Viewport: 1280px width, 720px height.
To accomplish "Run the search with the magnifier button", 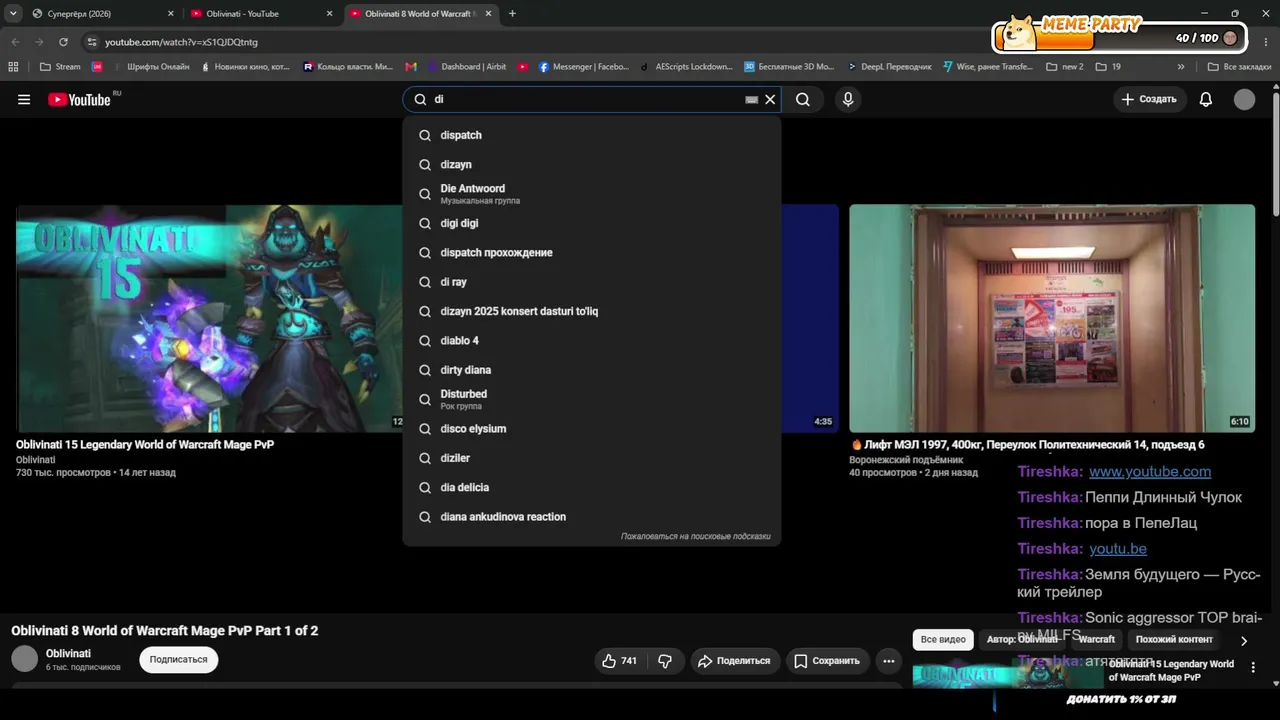I will coord(803,99).
